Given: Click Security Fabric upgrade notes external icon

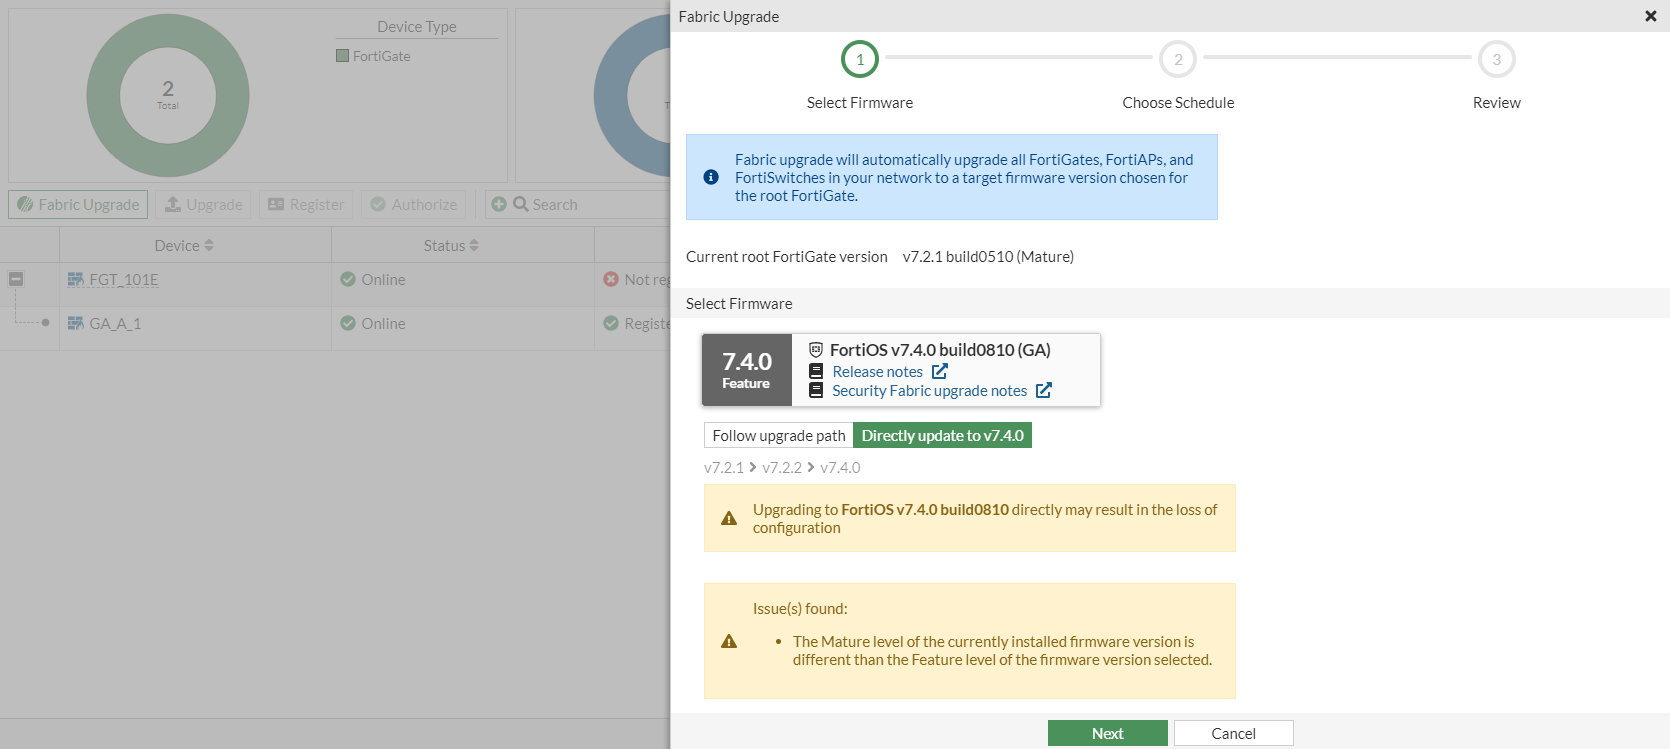Looking at the screenshot, I should point(1043,390).
